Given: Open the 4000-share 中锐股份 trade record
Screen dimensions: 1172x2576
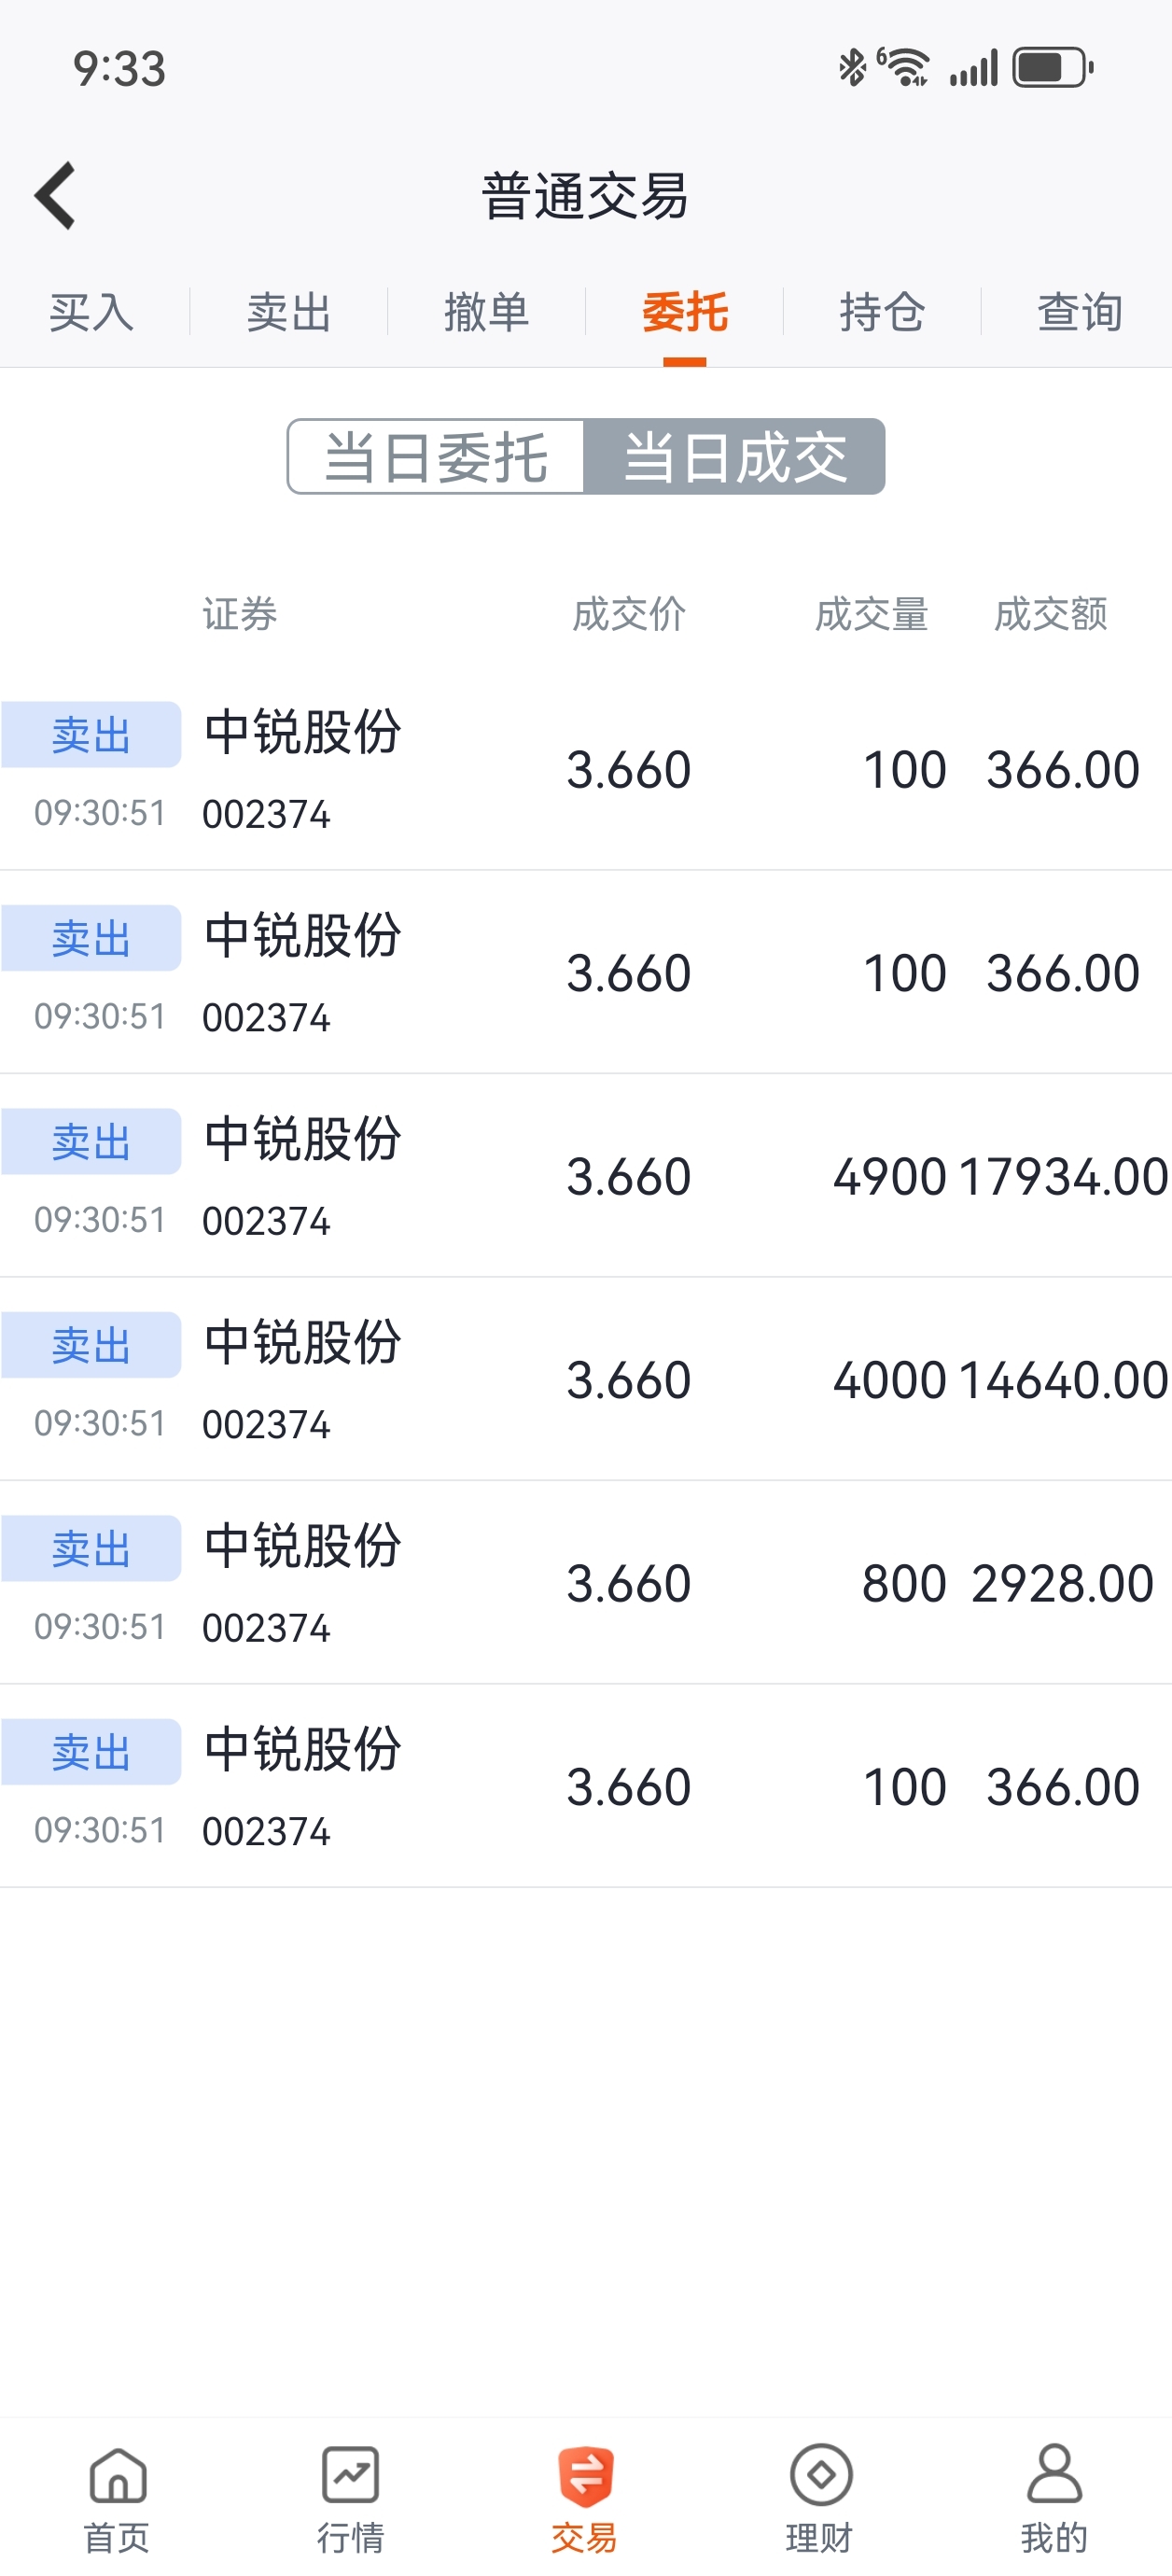Looking at the screenshot, I should pyautogui.click(x=586, y=1380).
